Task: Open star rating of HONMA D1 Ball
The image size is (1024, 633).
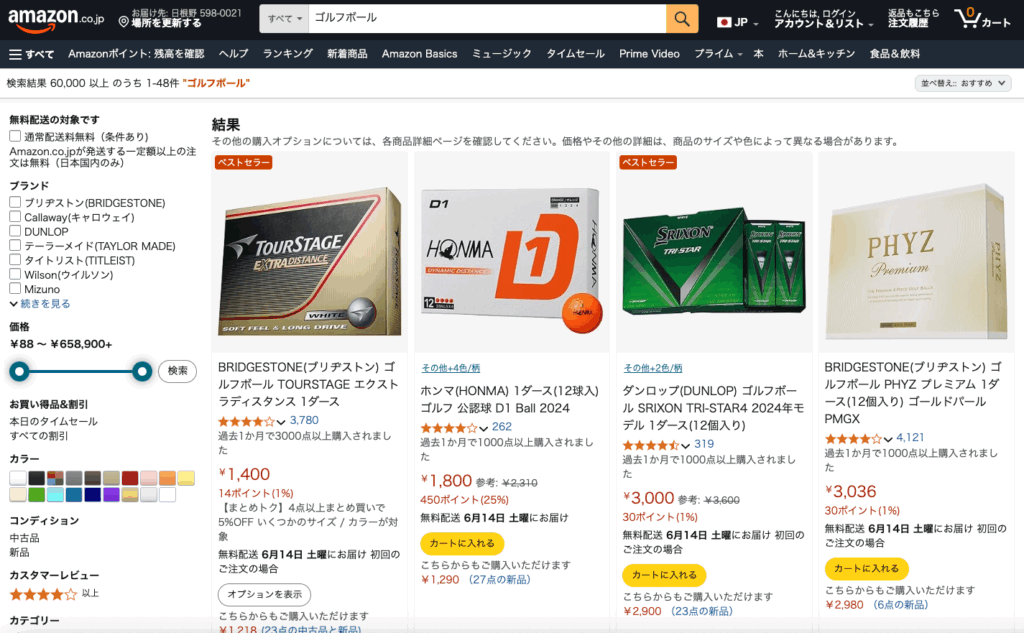Action: (453, 428)
